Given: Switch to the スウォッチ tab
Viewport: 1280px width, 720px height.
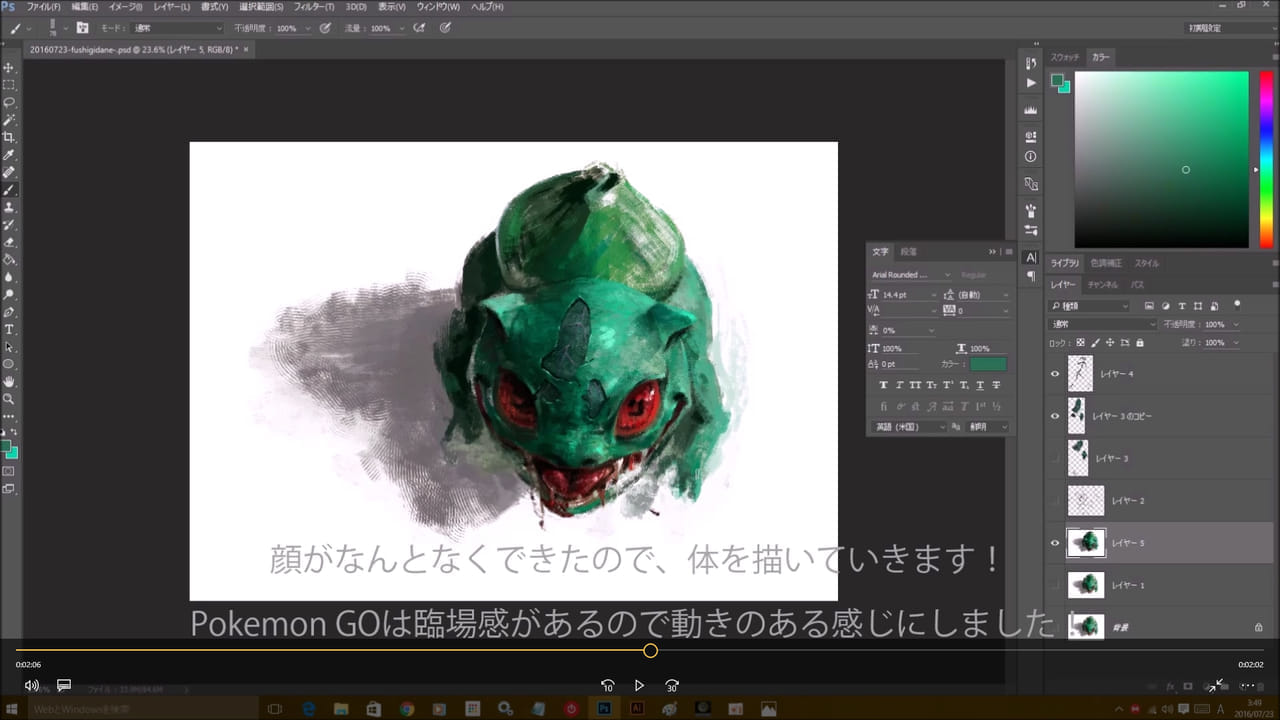Looking at the screenshot, I should (1065, 58).
